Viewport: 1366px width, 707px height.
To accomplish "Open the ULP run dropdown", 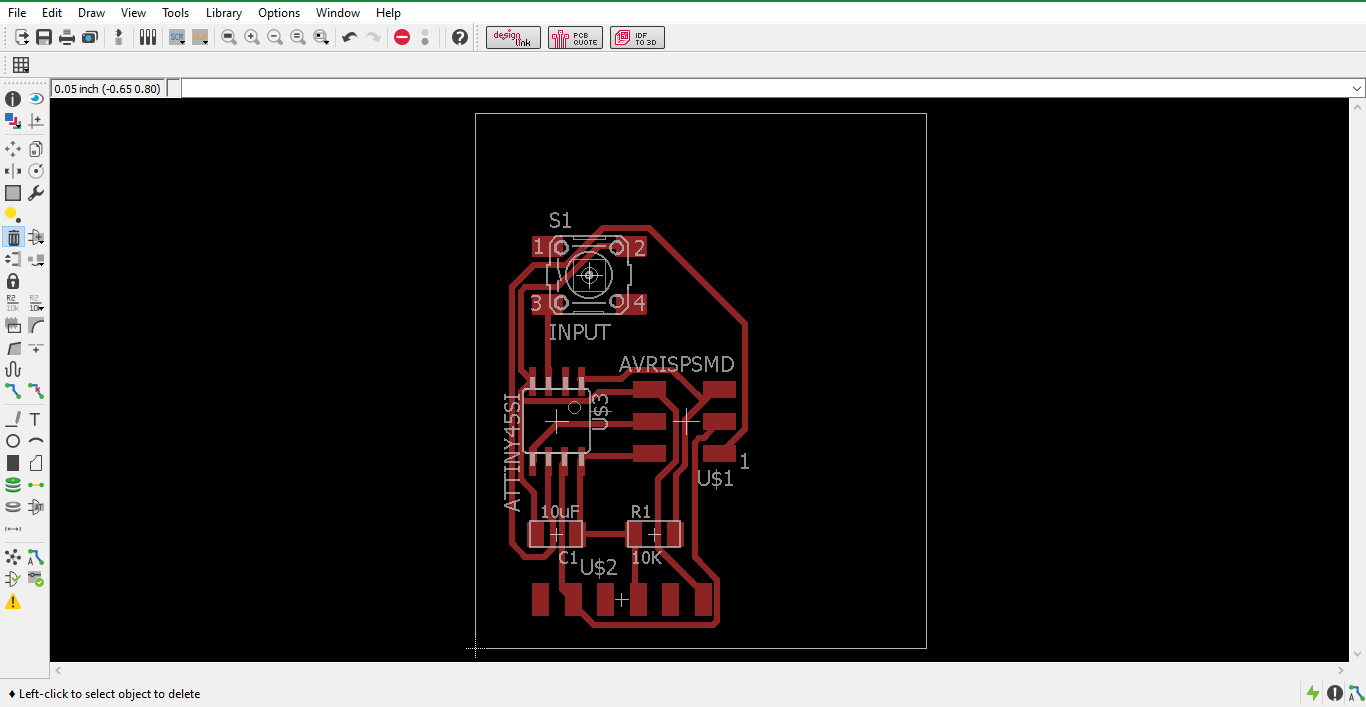I will point(200,37).
